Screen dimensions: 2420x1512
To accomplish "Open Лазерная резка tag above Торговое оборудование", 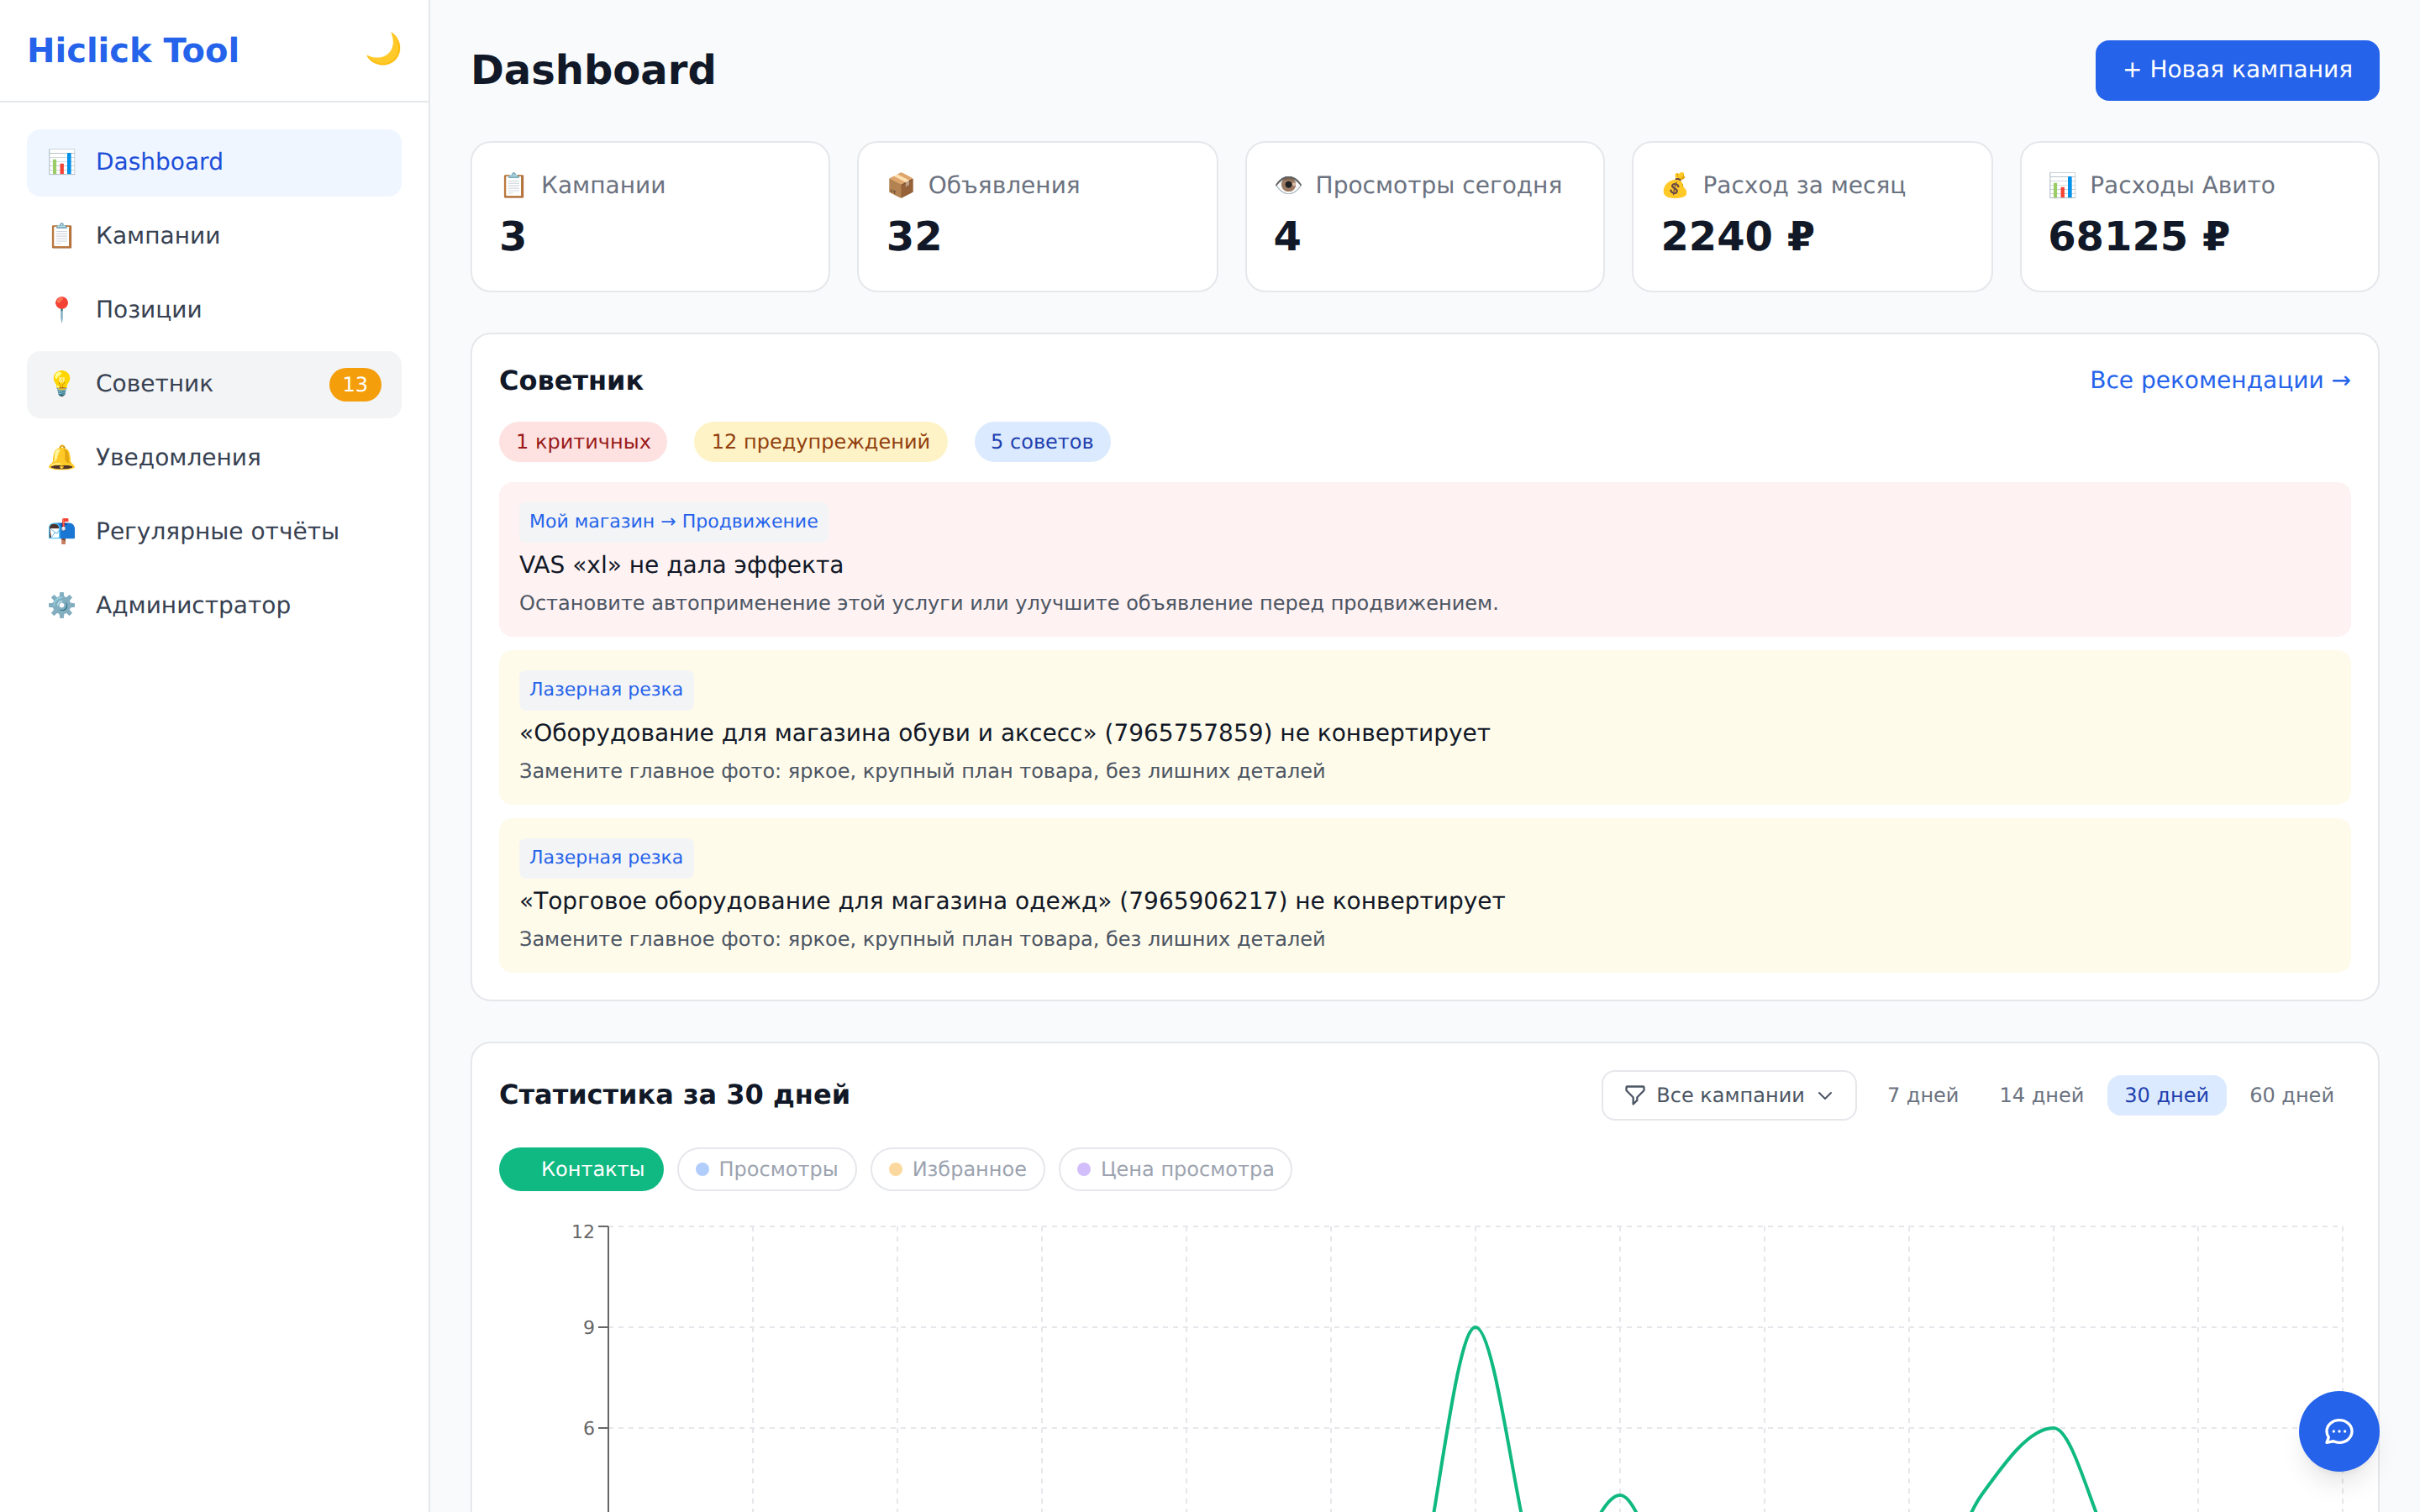I will click(x=606, y=858).
